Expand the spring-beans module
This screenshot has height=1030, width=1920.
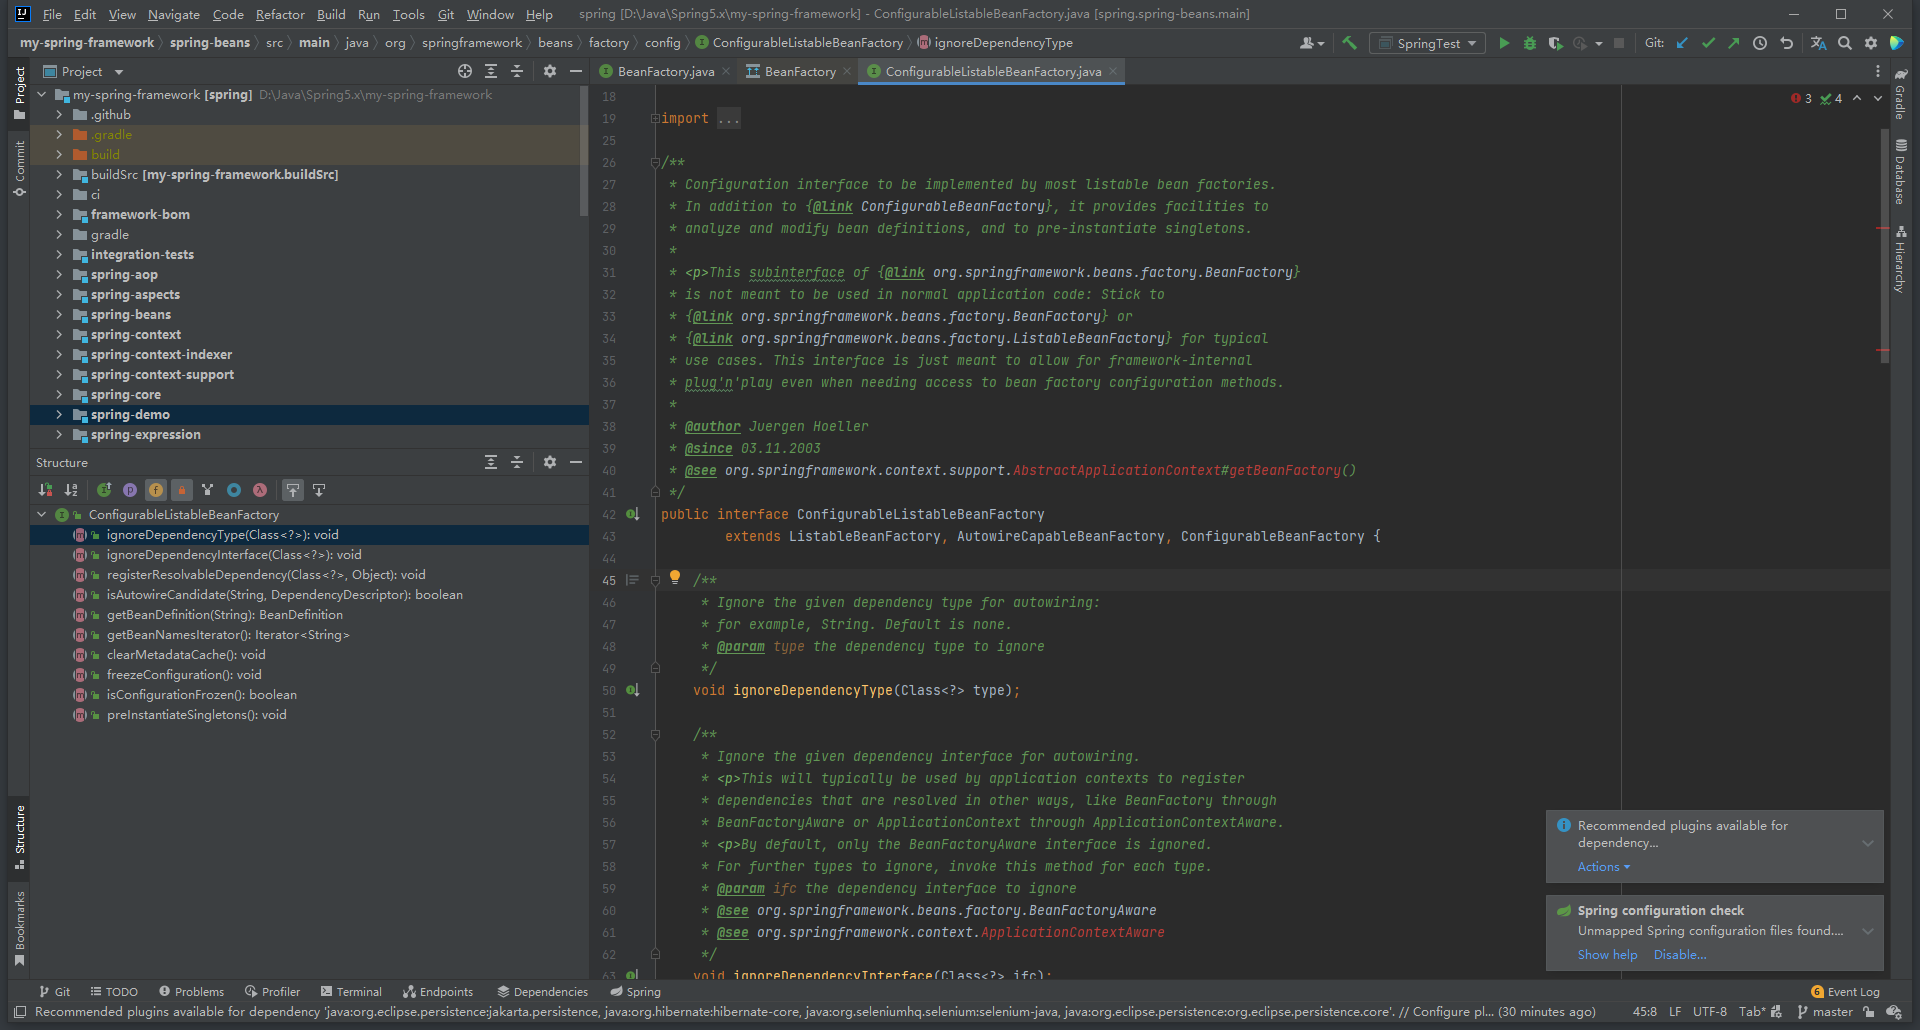59,314
